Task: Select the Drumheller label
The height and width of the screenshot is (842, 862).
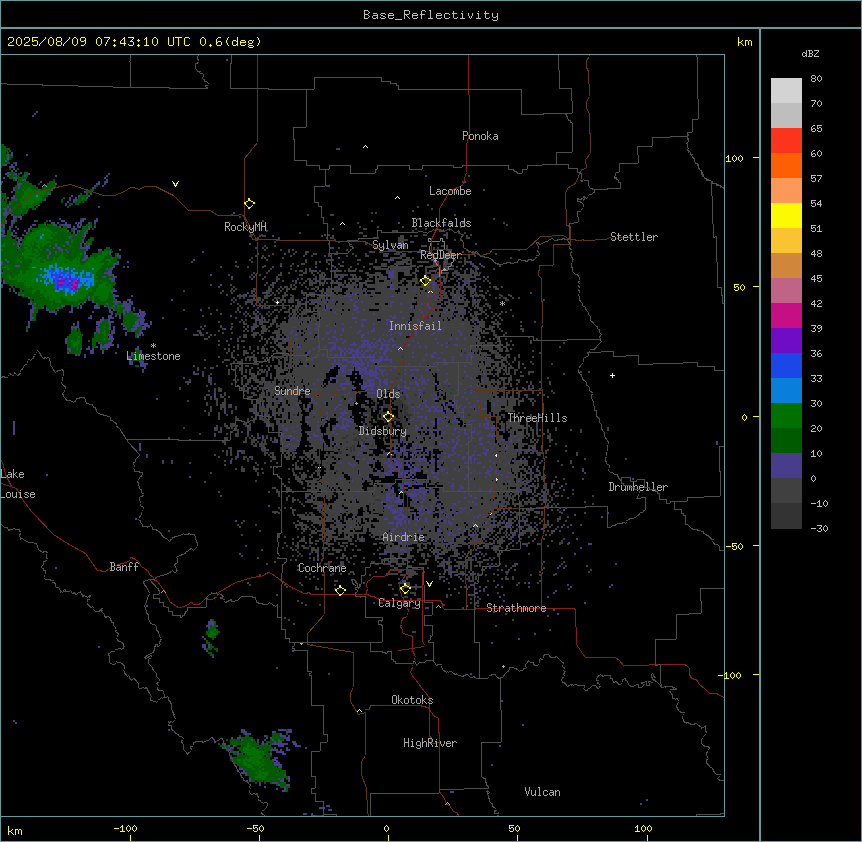Action: coord(638,487)
